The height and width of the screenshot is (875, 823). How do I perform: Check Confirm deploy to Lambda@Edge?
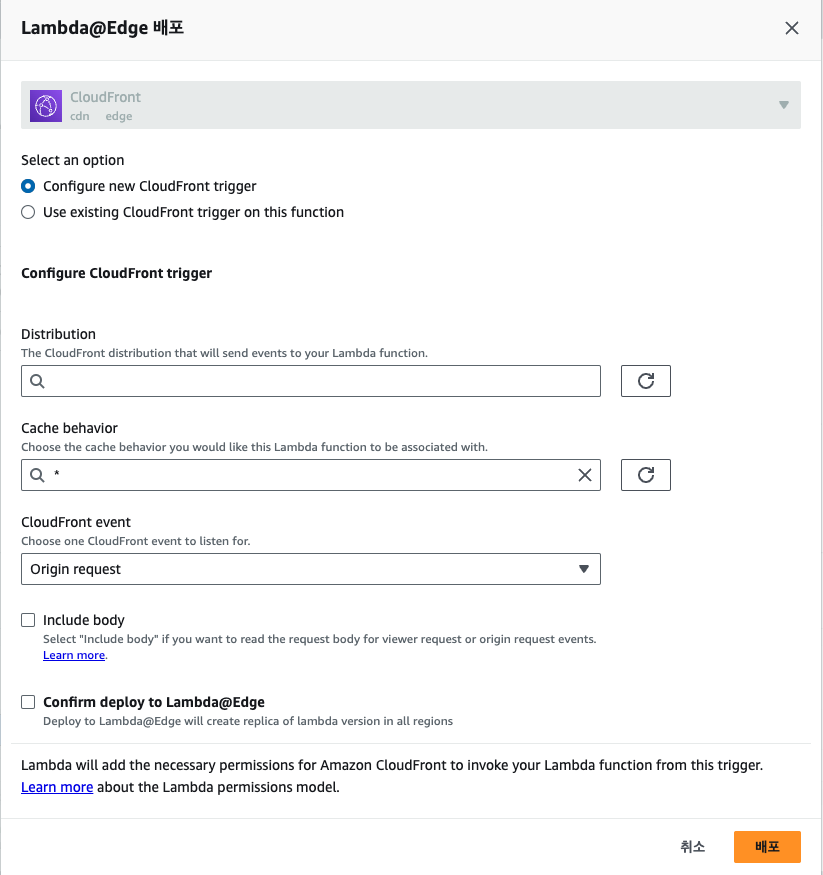coord(29,702)
